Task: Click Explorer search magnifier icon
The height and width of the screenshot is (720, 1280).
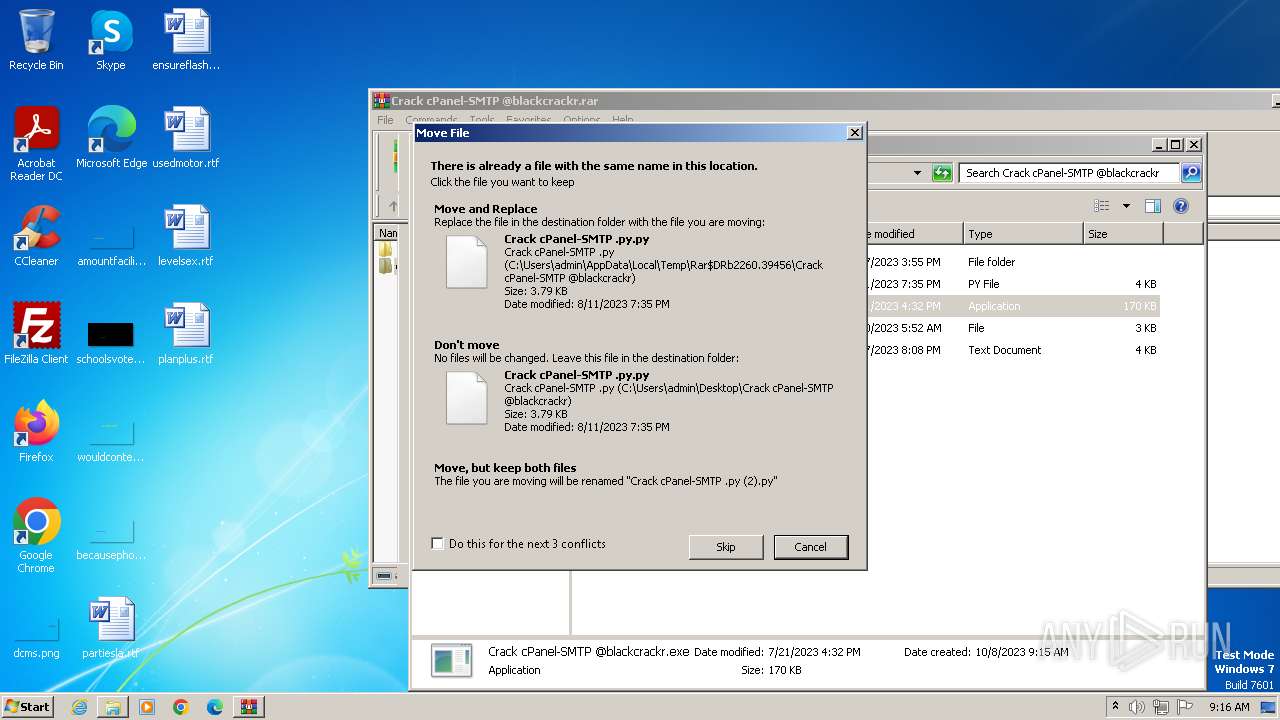Action: pos(1191,173)
